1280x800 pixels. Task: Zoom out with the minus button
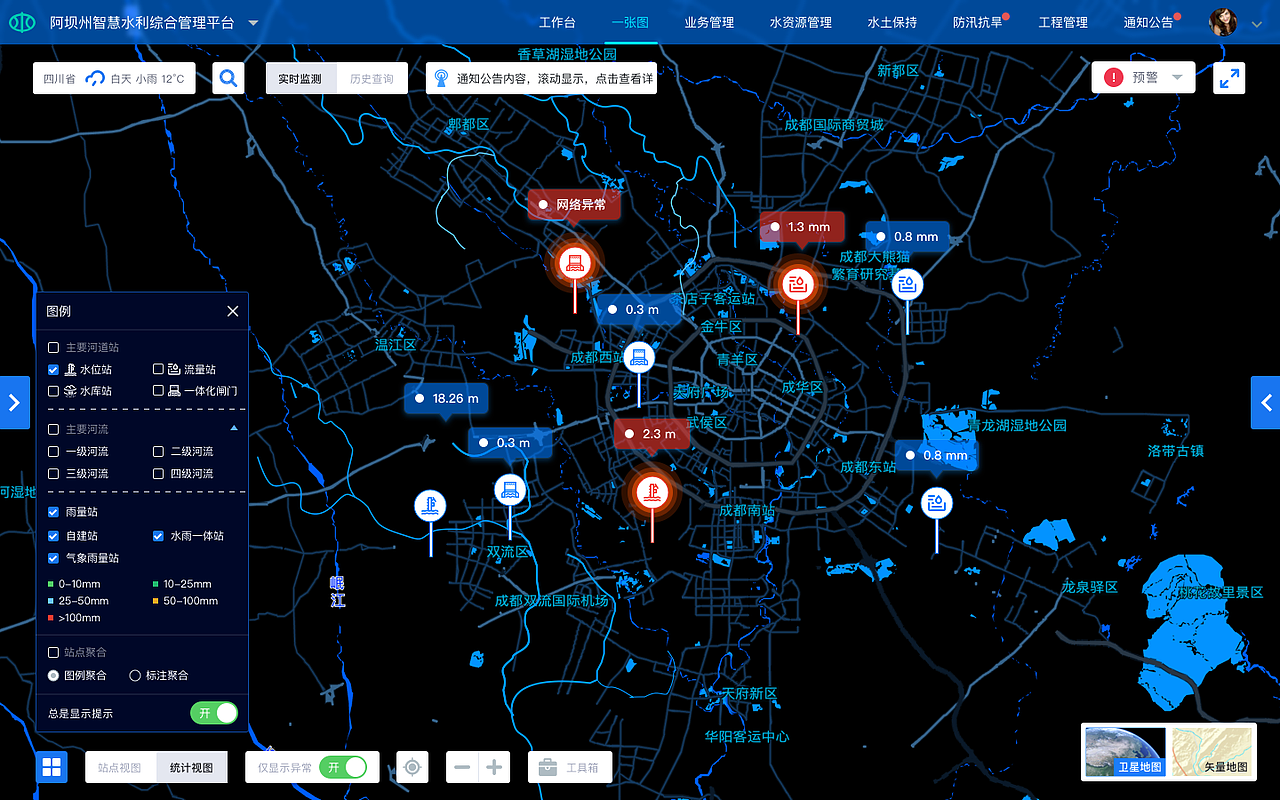(x=462, y=767)
